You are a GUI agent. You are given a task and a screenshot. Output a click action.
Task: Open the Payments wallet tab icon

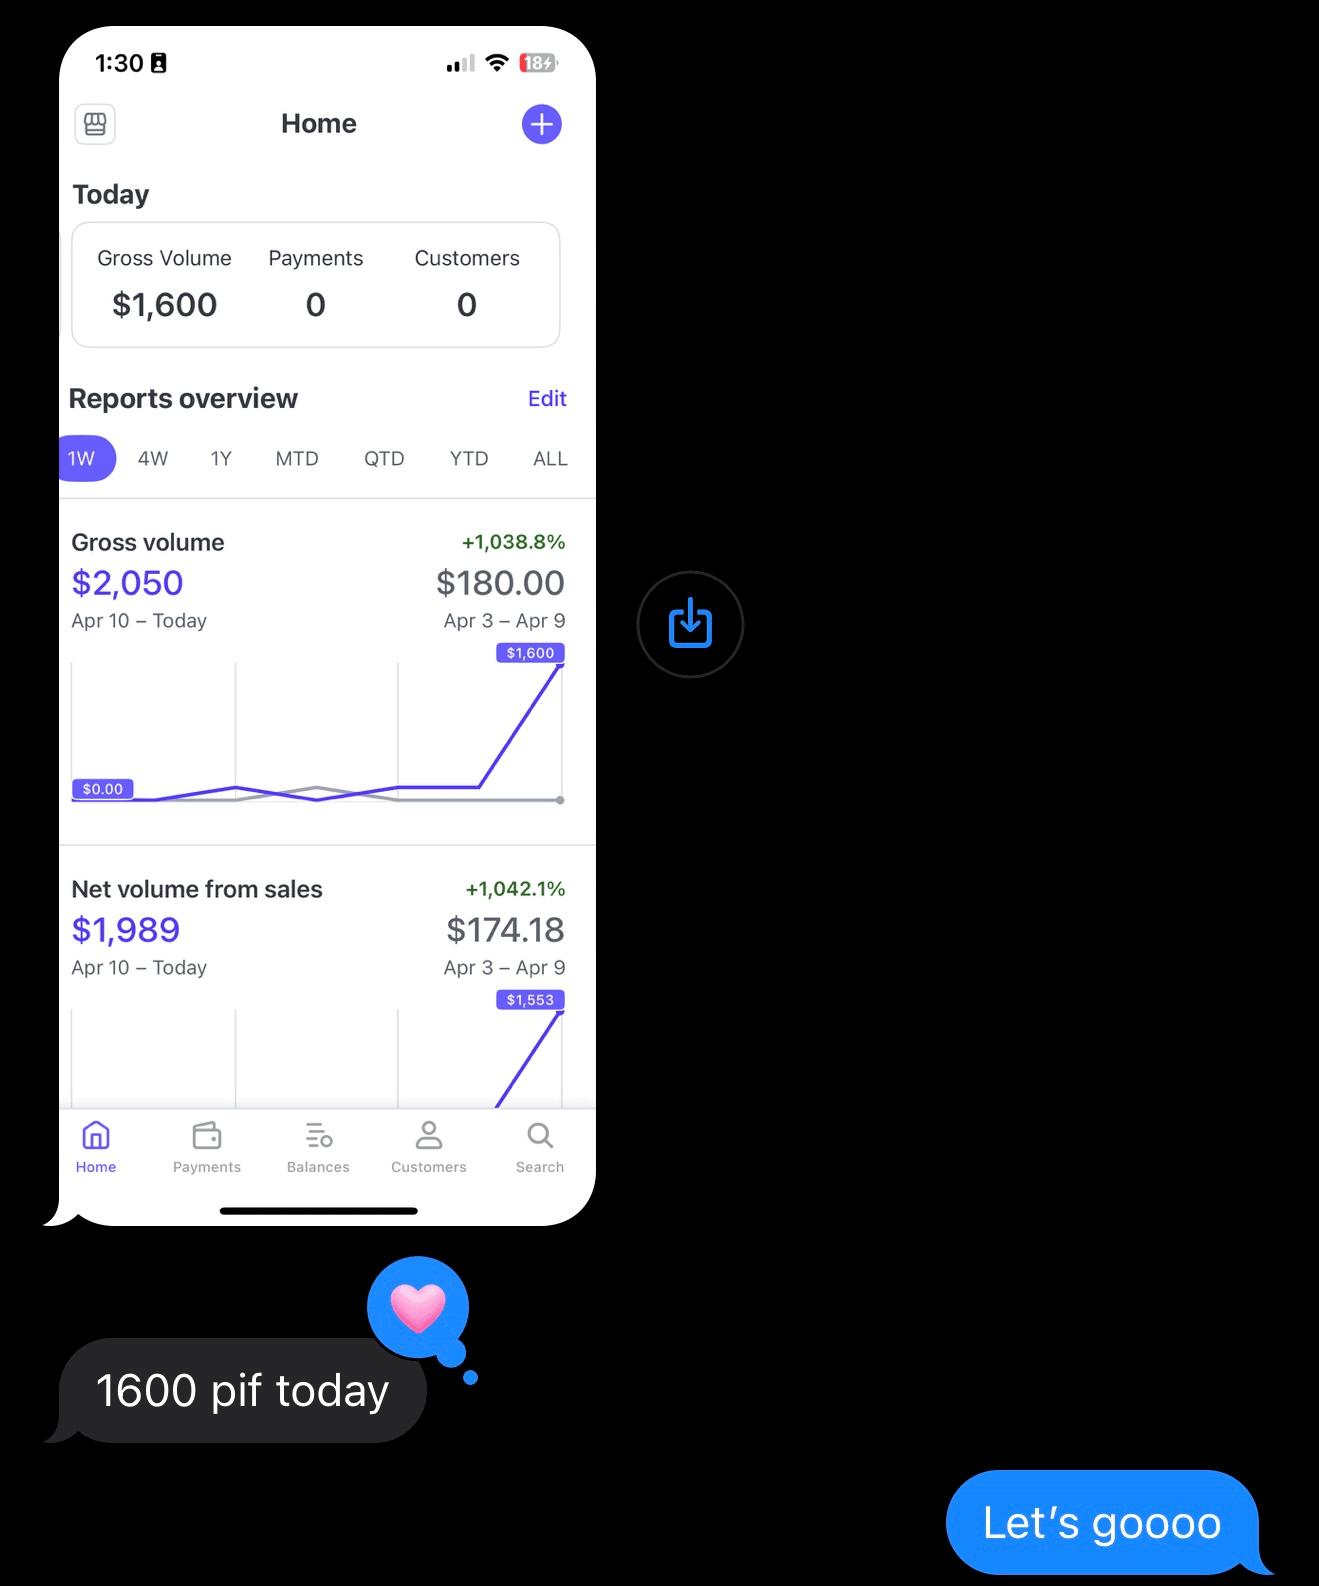point(207,1136)
